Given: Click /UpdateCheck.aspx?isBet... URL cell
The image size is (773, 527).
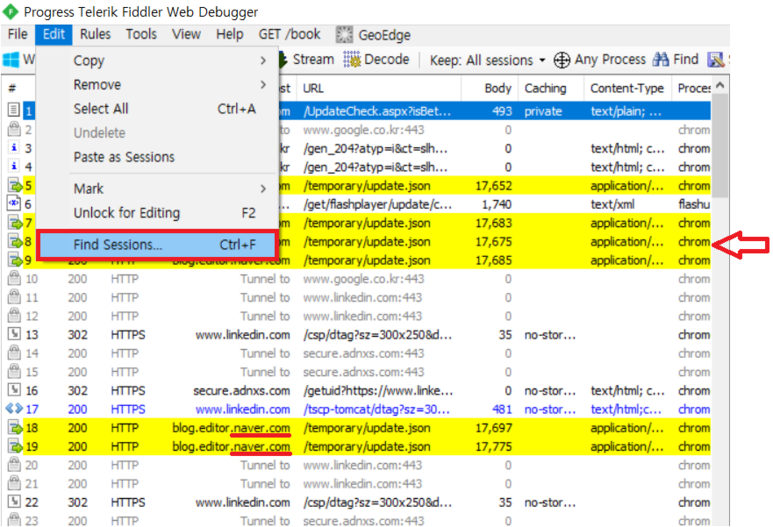Looking at the screenshot, I should click(x=377, y=111).
